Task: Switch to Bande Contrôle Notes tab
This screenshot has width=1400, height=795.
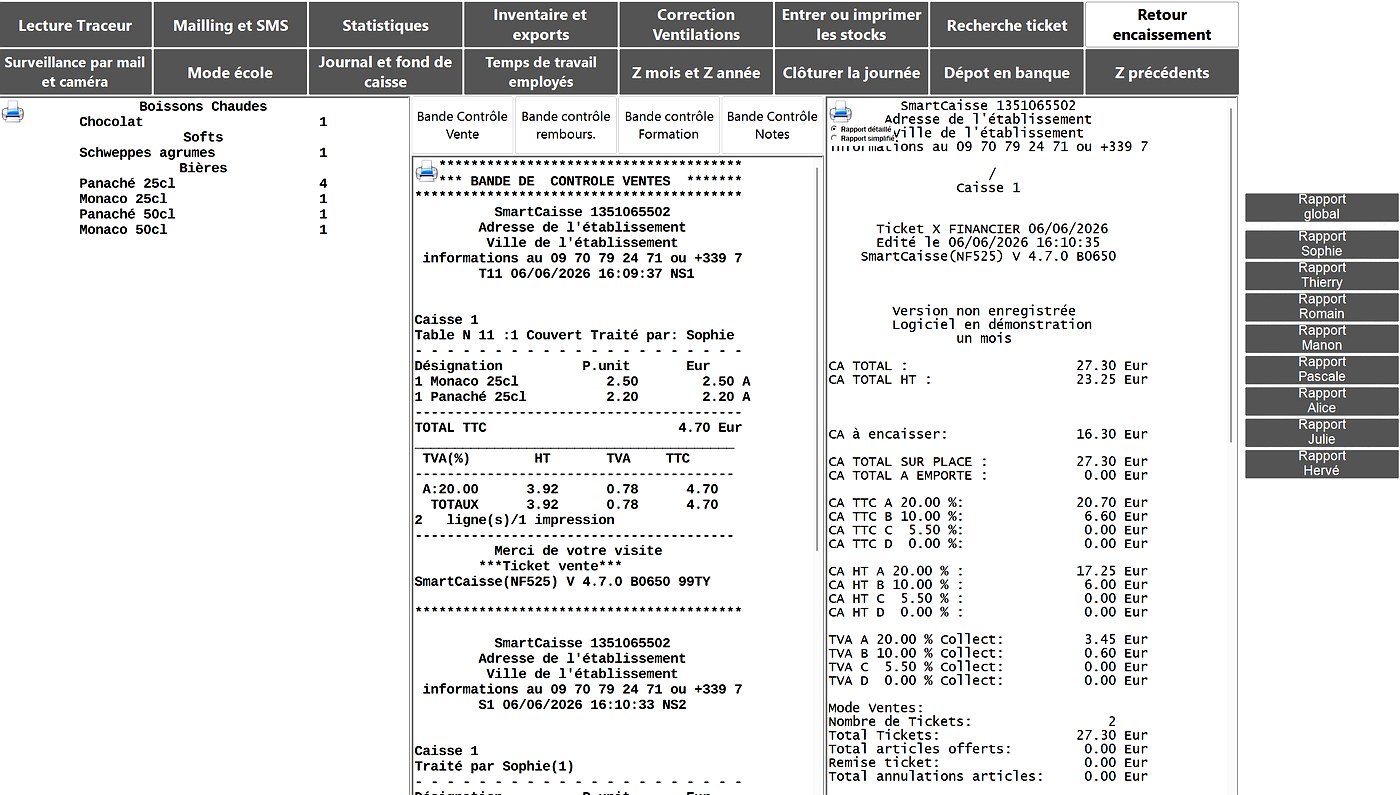Action: click(x=772, y=125)
